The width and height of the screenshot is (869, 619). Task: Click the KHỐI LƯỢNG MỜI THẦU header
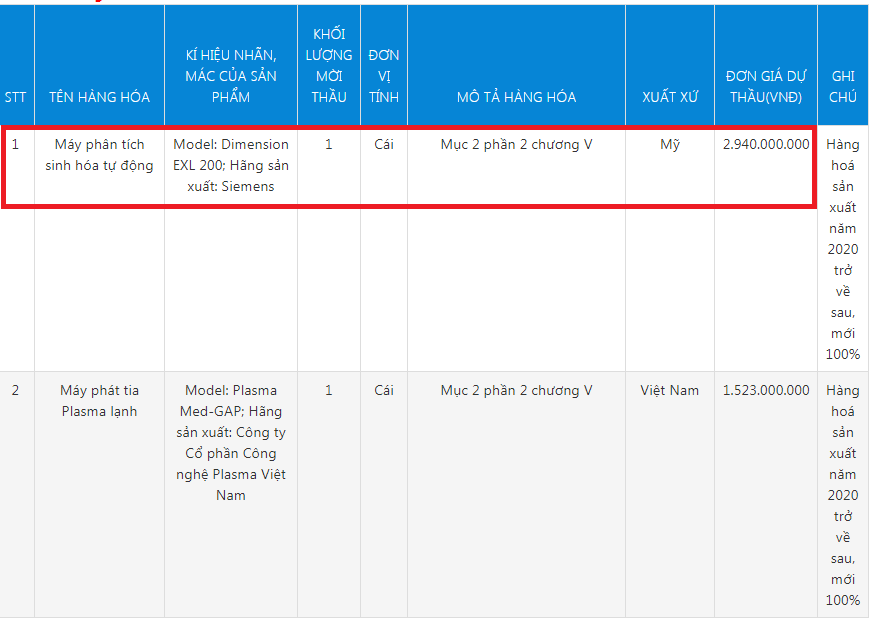(x=328, y=66)
